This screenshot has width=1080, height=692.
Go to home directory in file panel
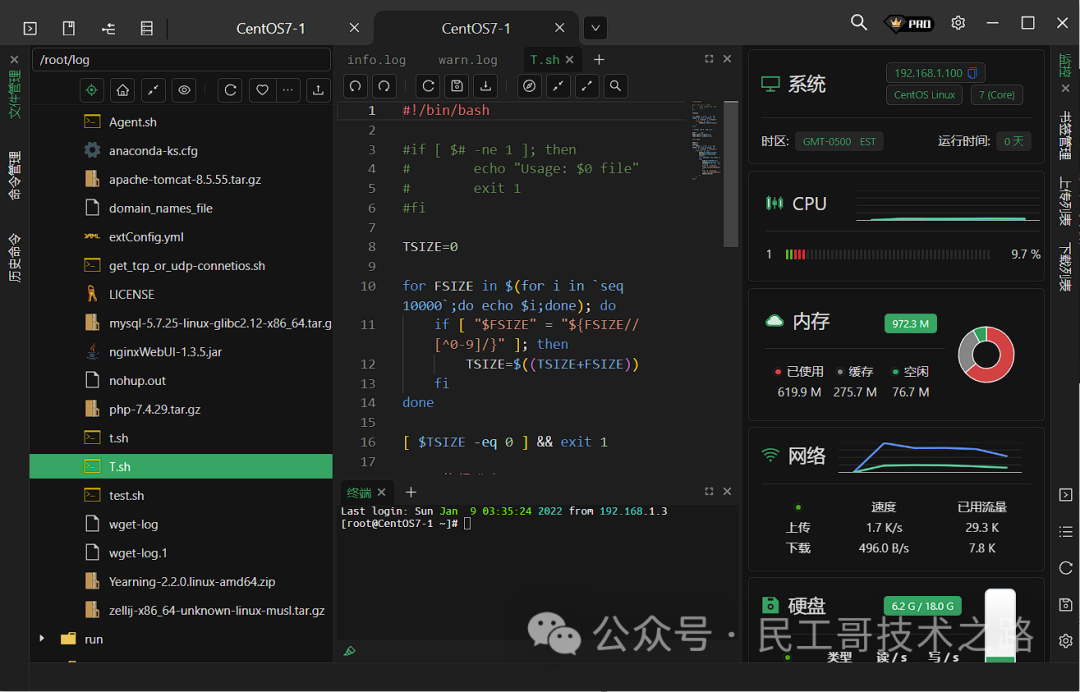click(x=123, y=90)
